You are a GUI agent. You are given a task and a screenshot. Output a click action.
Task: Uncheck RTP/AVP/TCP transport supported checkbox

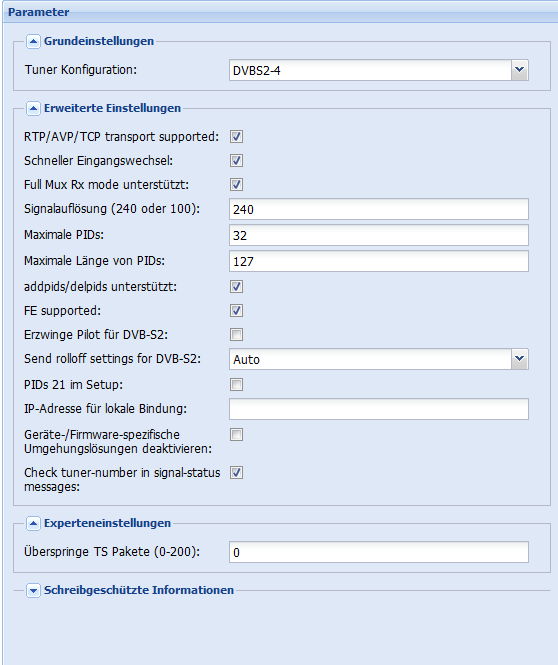point(237,137)
